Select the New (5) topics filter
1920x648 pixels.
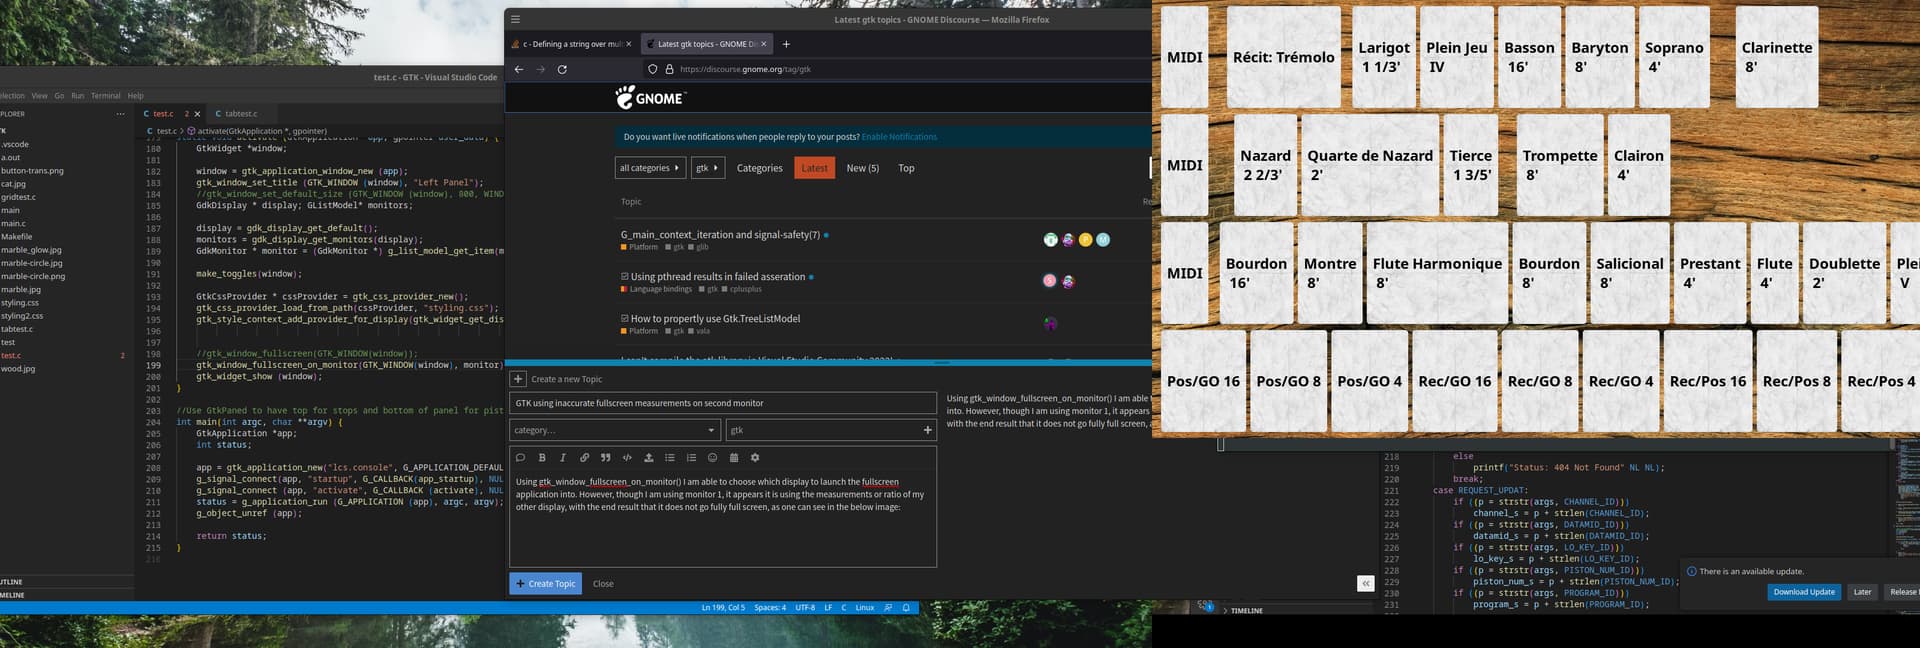click(863, 168)
